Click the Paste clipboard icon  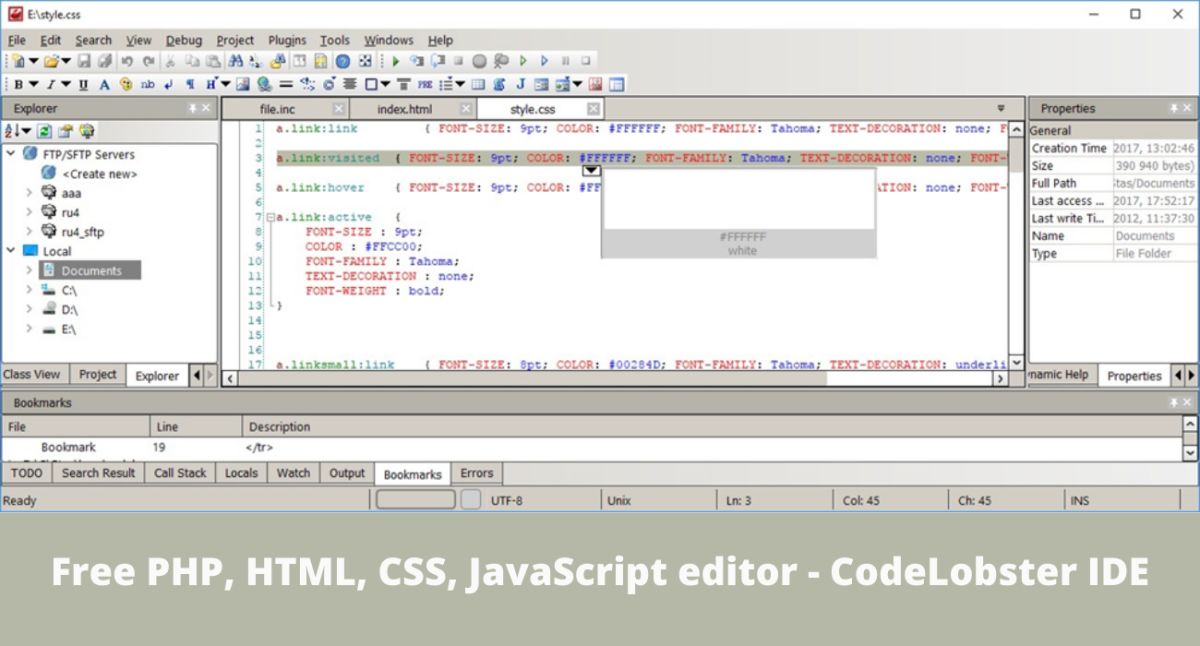click(212, 61)
